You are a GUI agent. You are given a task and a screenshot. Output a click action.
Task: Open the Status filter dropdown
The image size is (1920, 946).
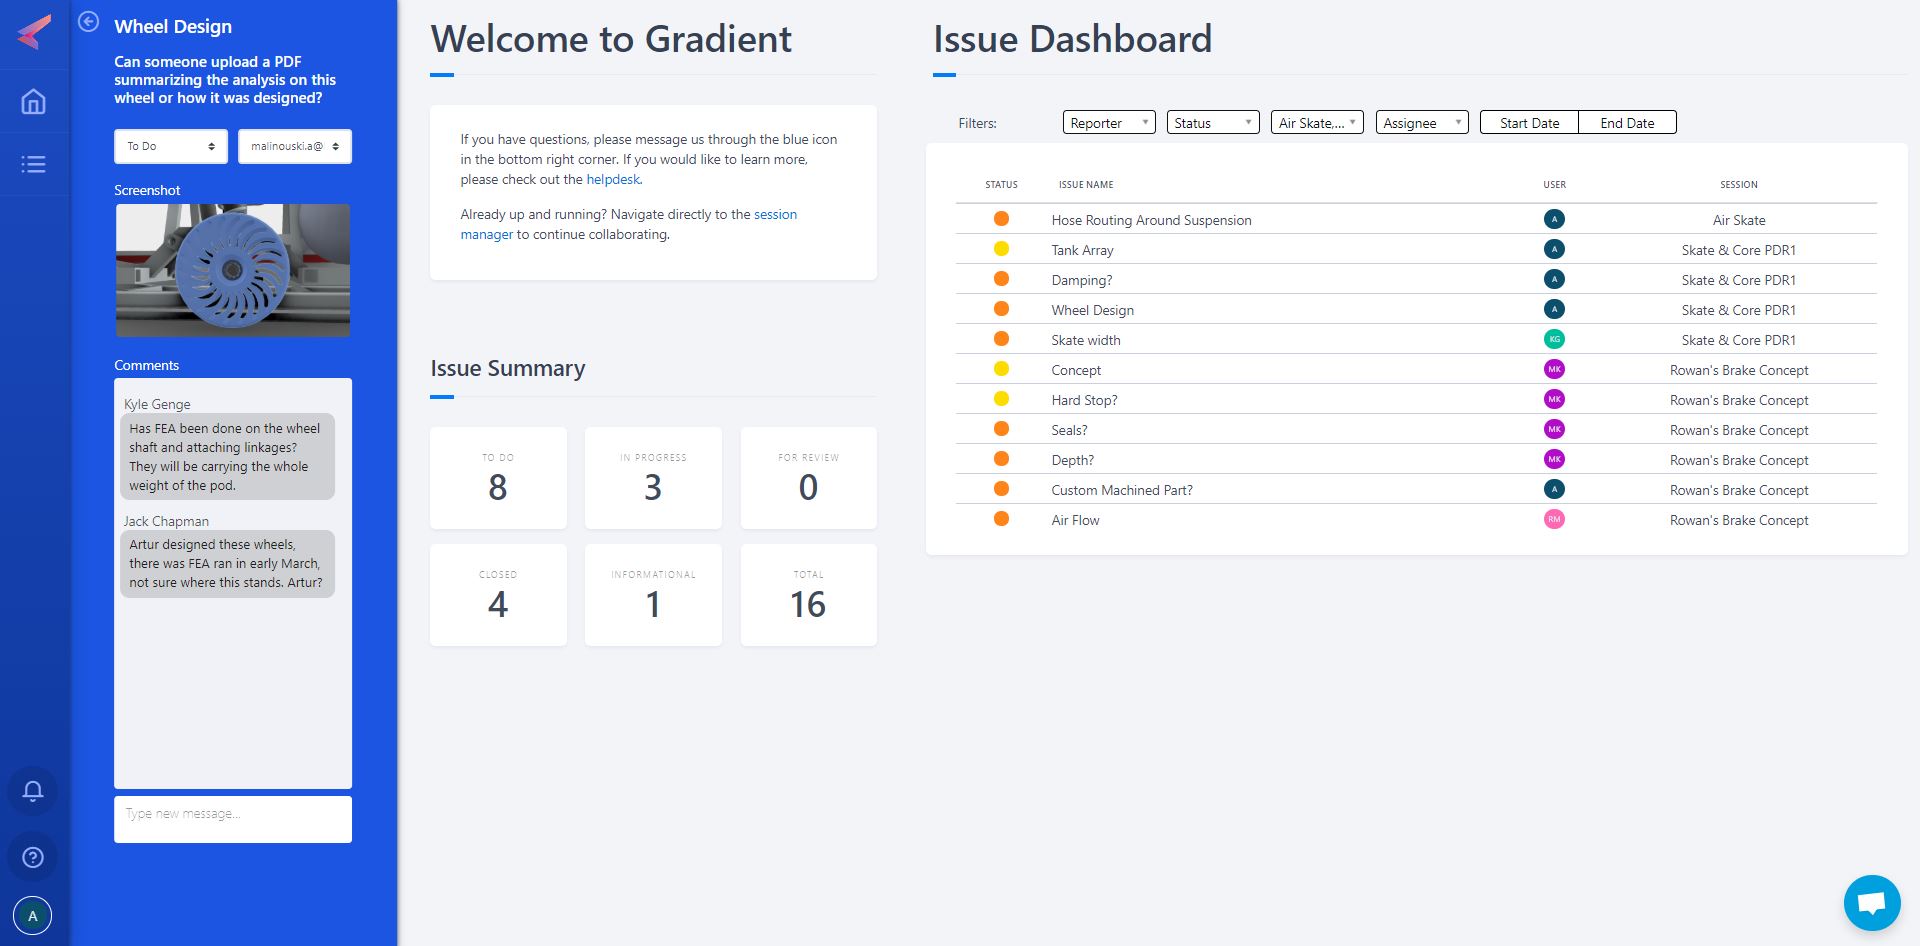1212,122
